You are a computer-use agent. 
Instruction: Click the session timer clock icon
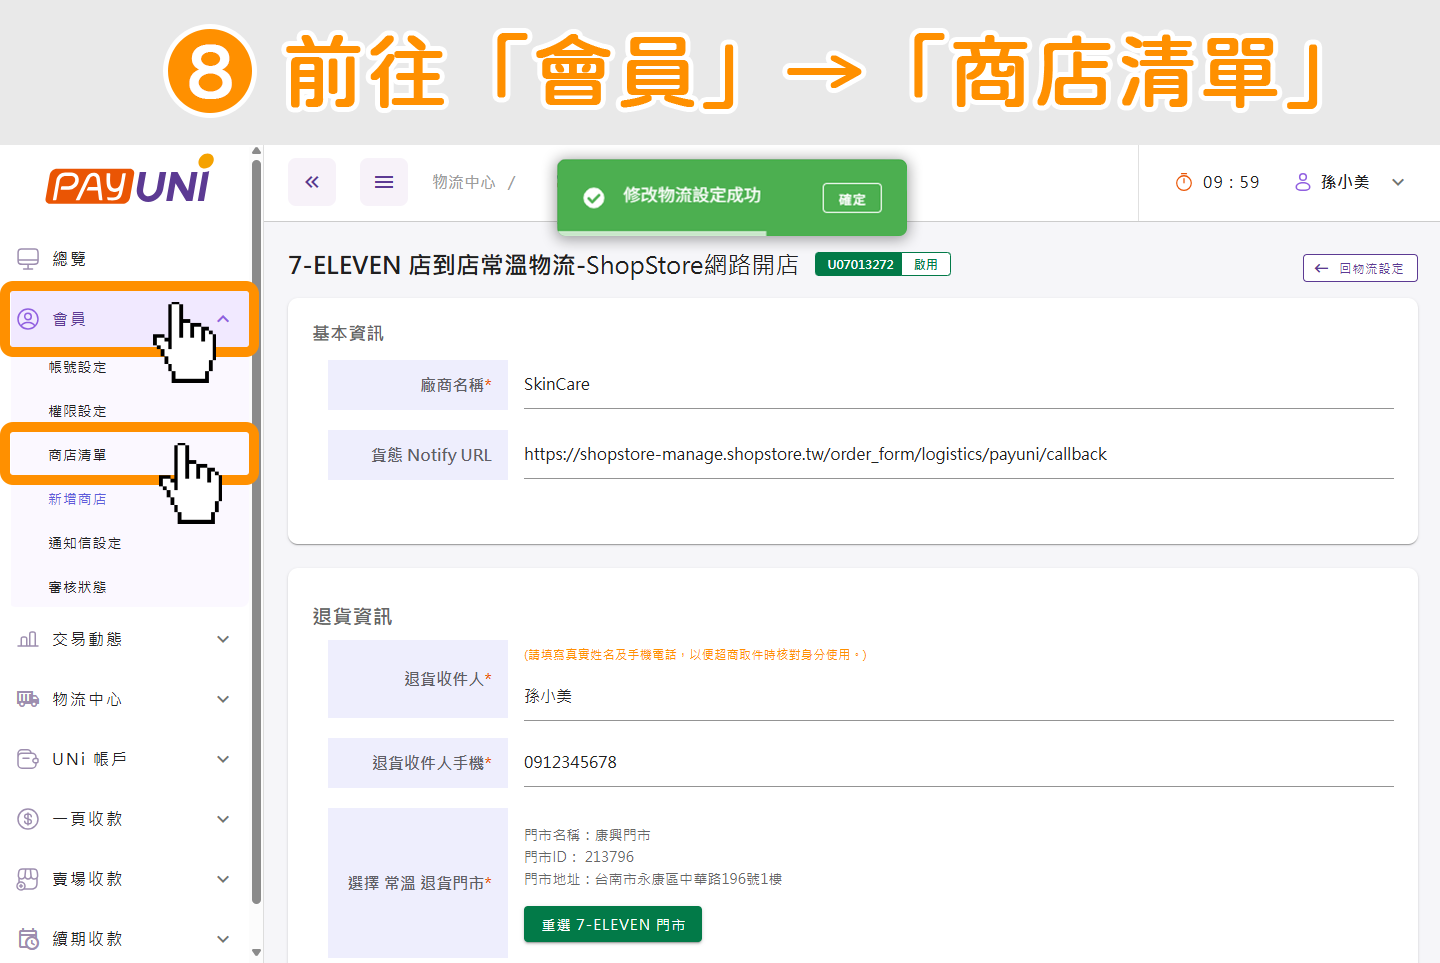tap(1184, 182)
